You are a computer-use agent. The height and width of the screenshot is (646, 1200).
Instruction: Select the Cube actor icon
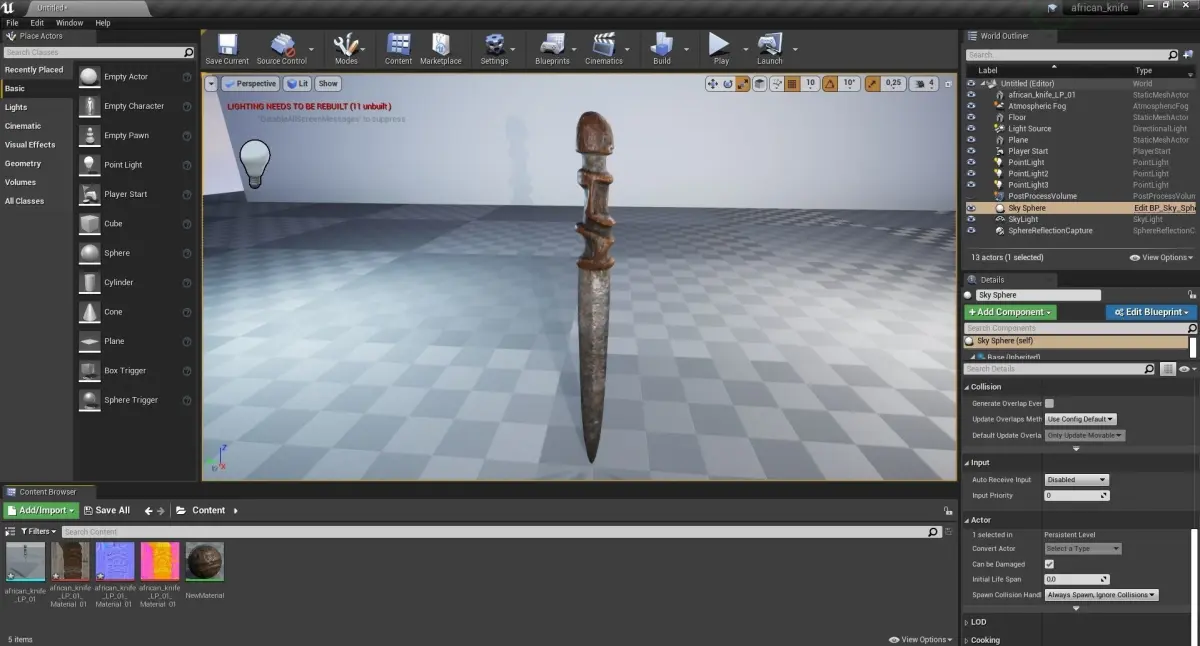tap(89, 224)
